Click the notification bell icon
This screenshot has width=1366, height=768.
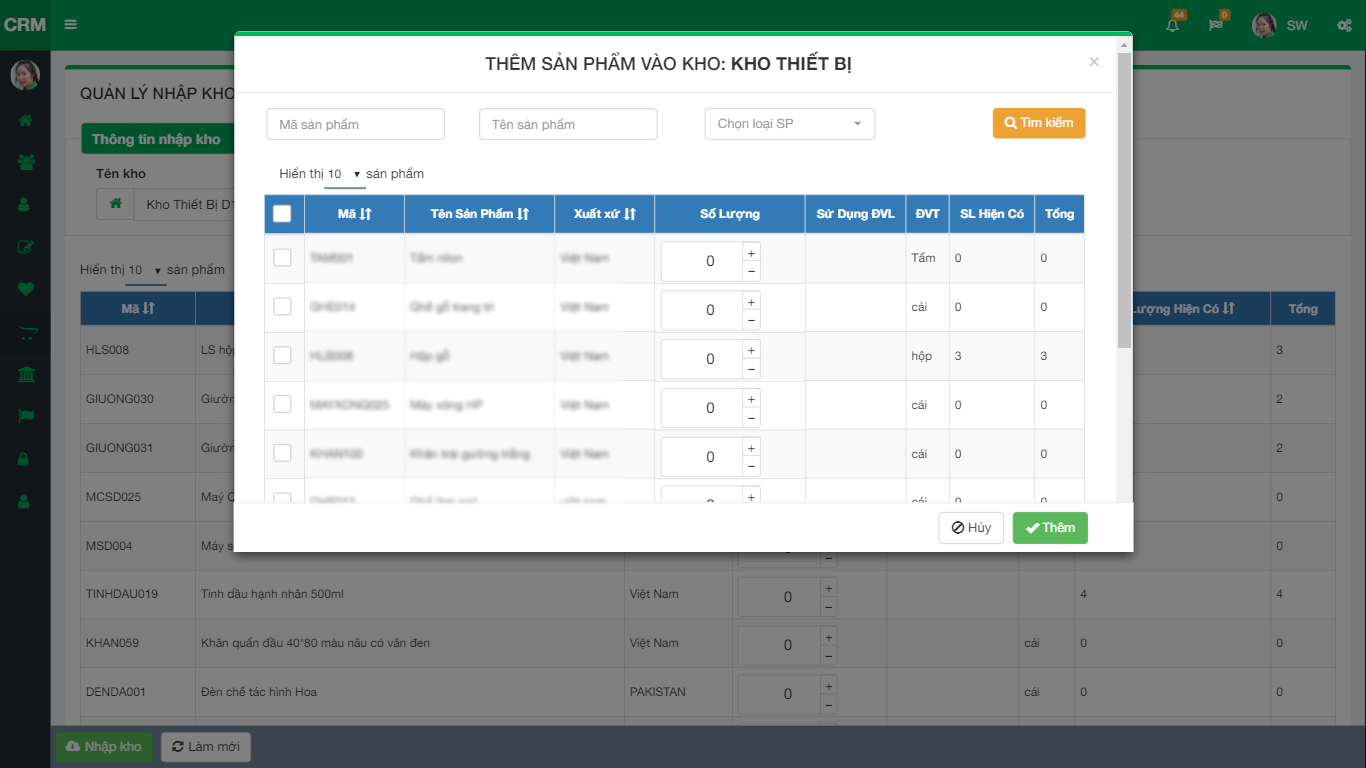(1172, 25)
